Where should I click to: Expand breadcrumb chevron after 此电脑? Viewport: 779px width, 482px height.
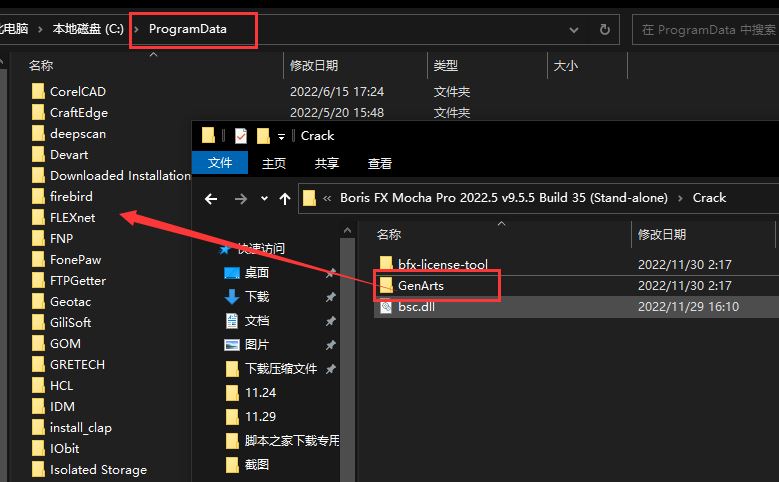40,29
